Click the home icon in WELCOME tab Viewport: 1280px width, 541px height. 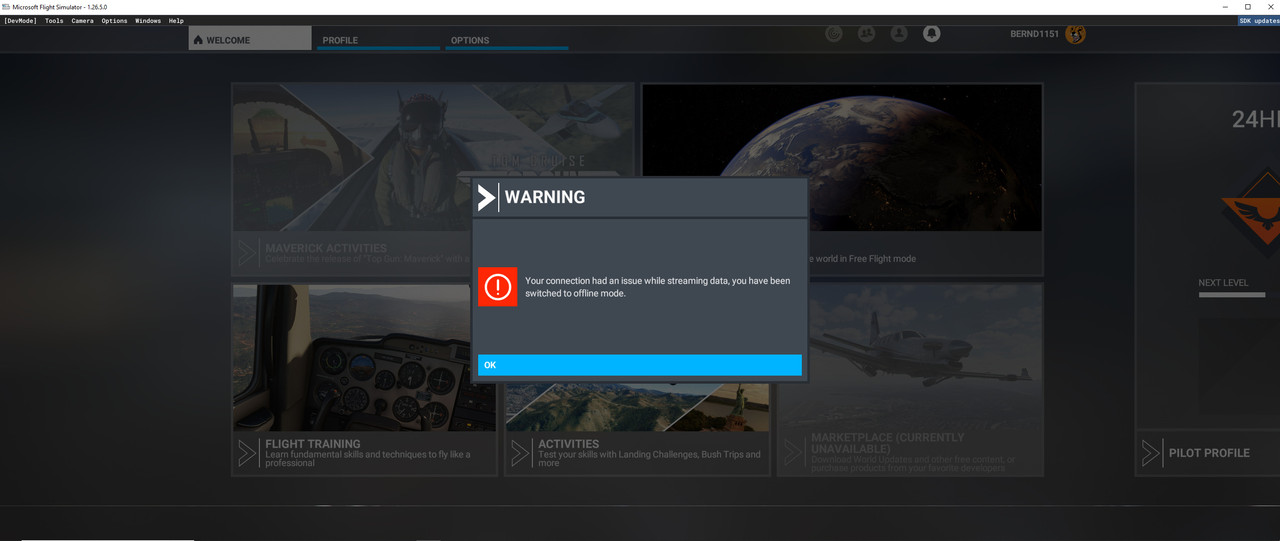[x=198, y=40]
